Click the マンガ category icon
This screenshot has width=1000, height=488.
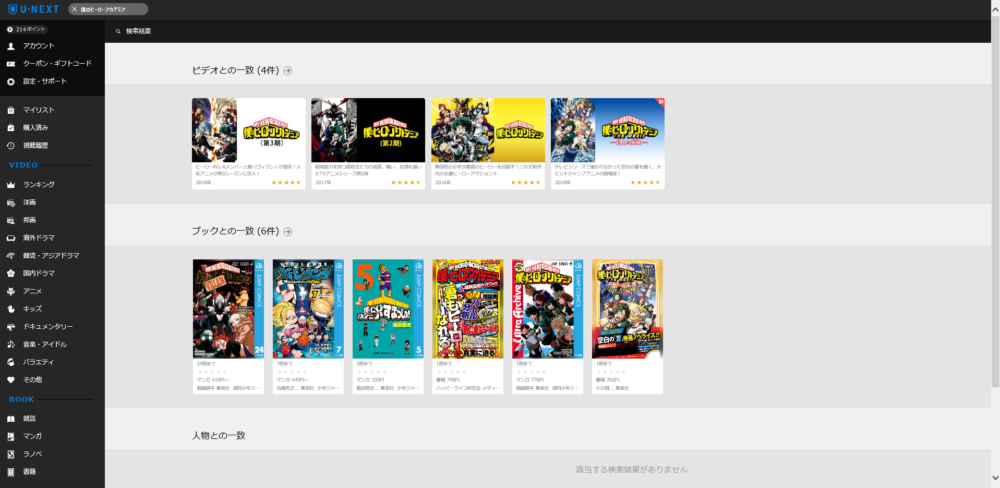click(x=11, y=436)
